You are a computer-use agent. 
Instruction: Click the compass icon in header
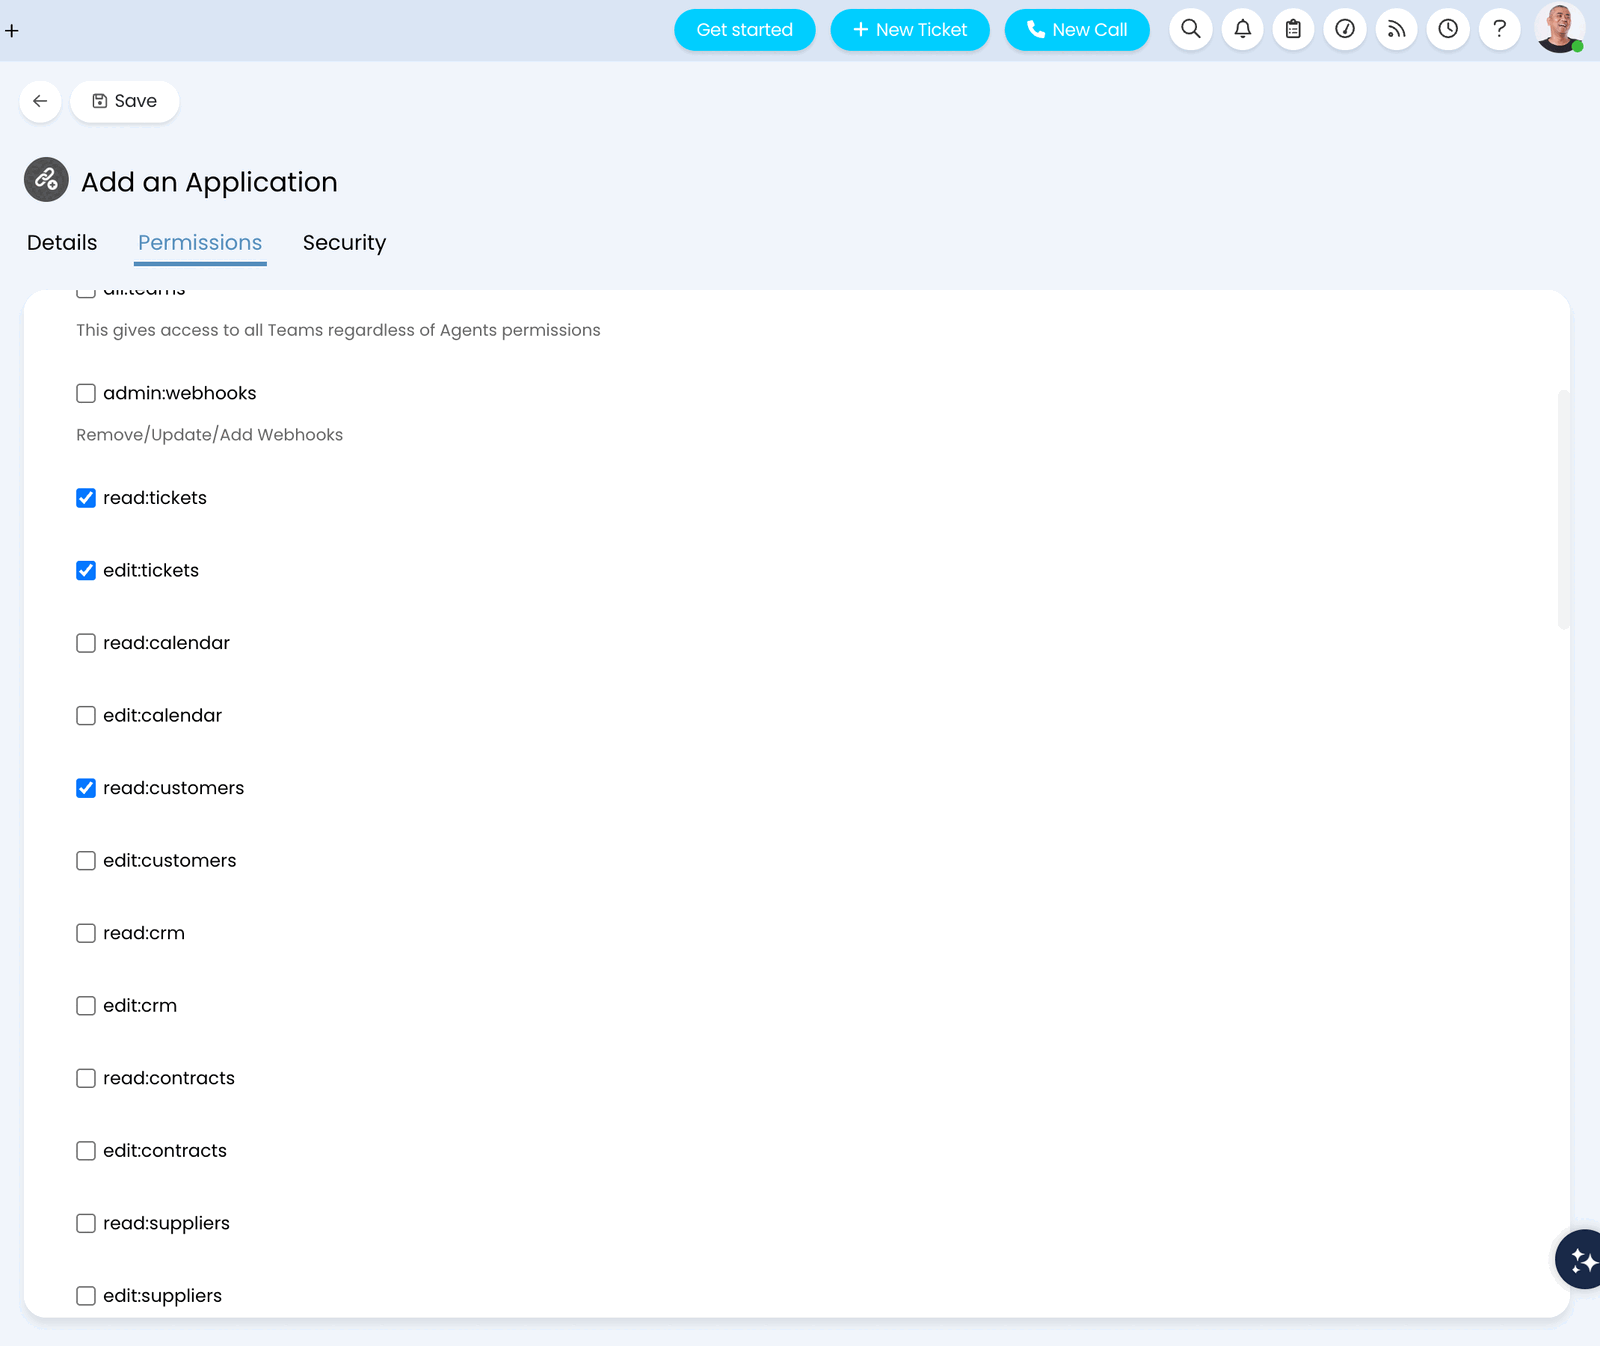(1345, 29)
